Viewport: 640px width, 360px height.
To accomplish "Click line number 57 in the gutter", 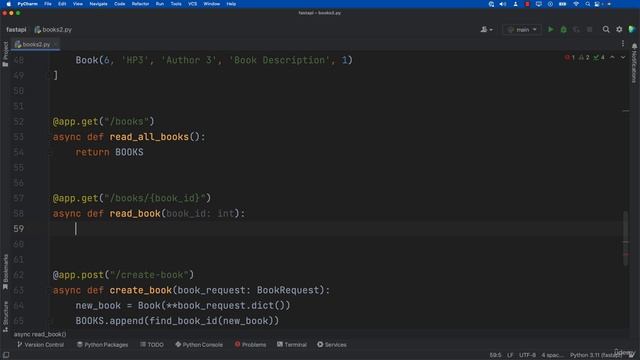I will point(18,198).
